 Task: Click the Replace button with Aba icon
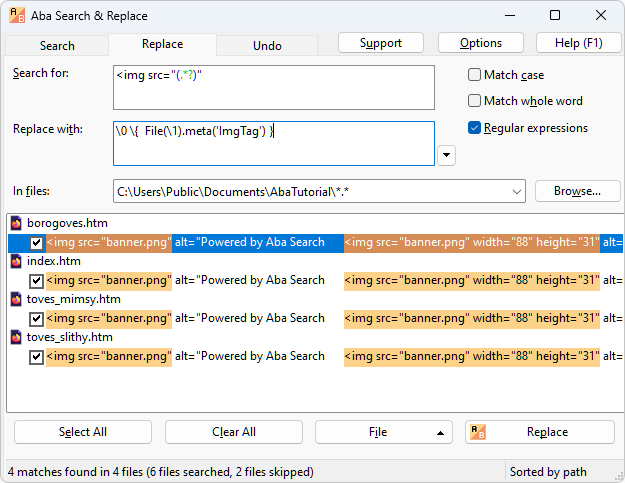pyautogui.click(x=539, y=432)
